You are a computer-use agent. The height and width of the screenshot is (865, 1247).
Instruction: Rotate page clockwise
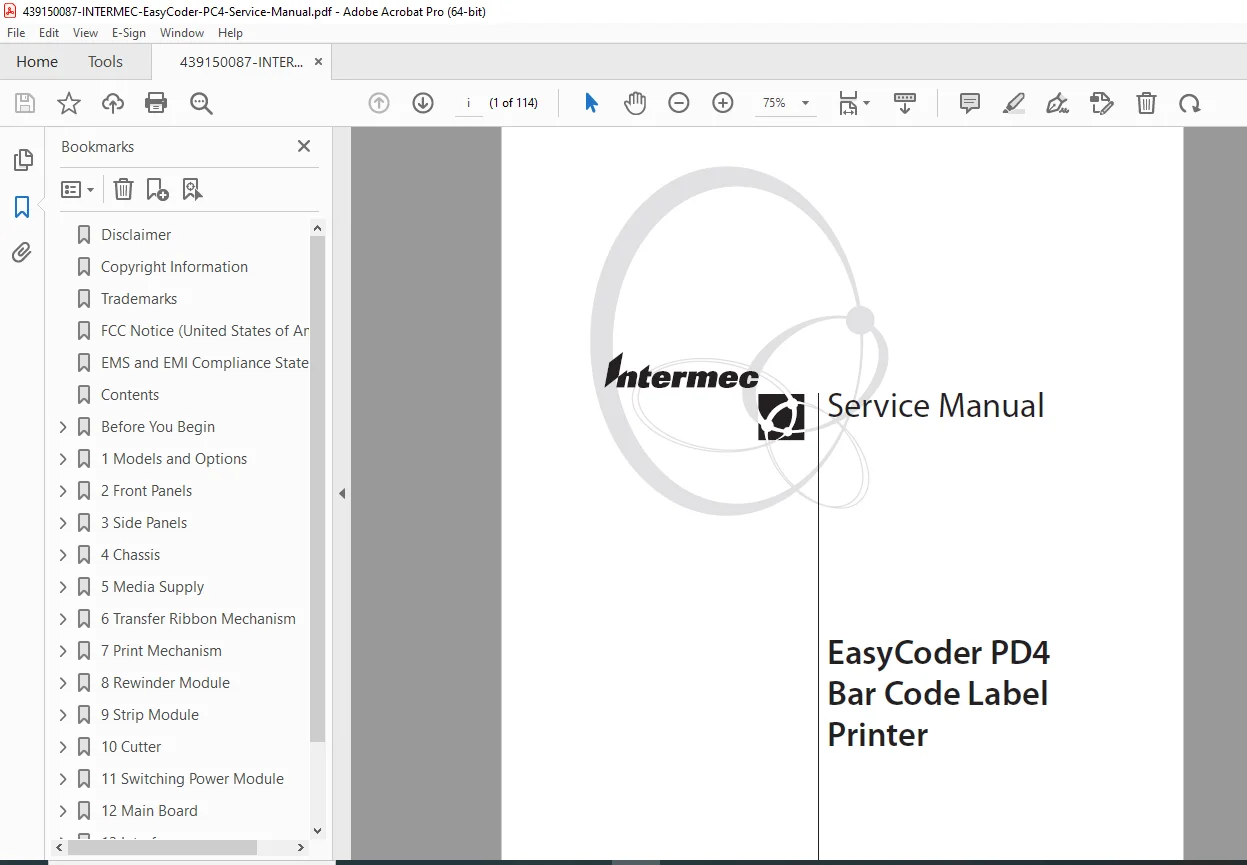(1189, 103)
